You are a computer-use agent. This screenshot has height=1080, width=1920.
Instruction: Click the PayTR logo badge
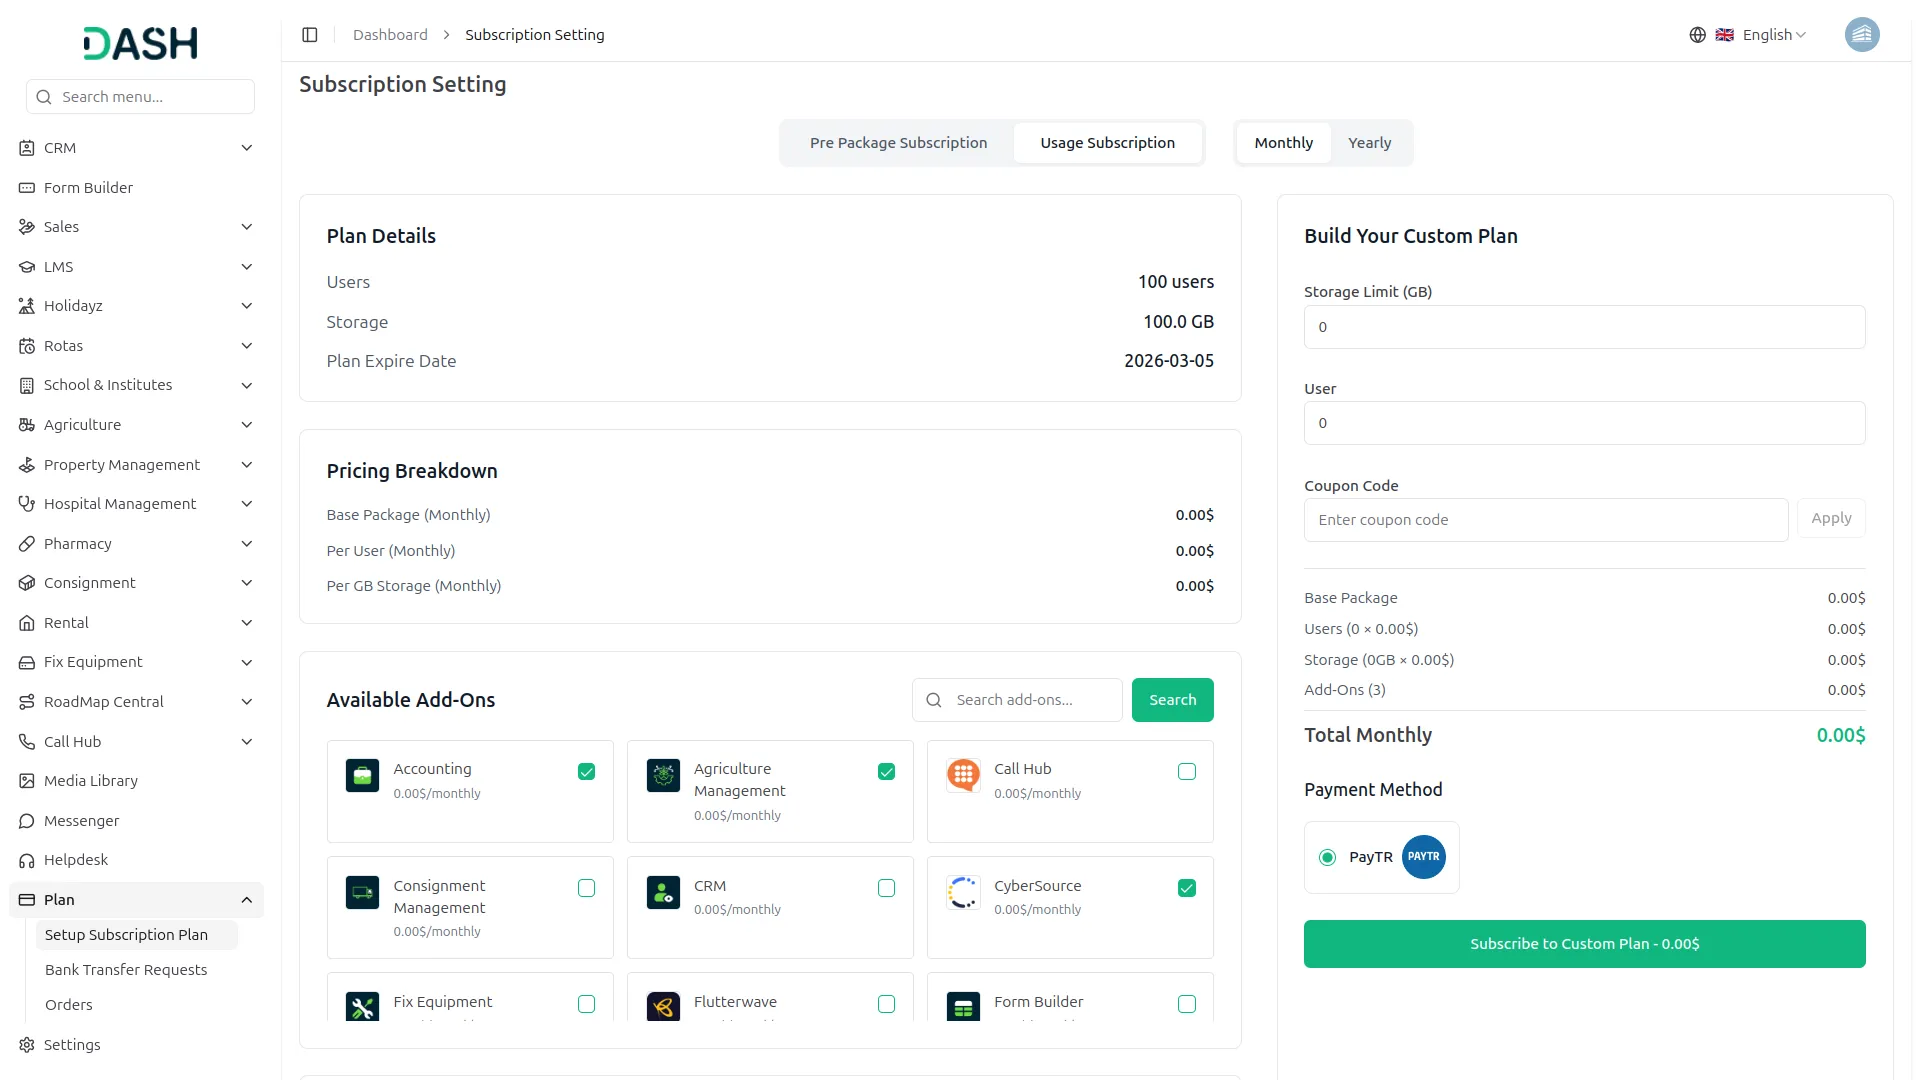[x=1423, y=857]
